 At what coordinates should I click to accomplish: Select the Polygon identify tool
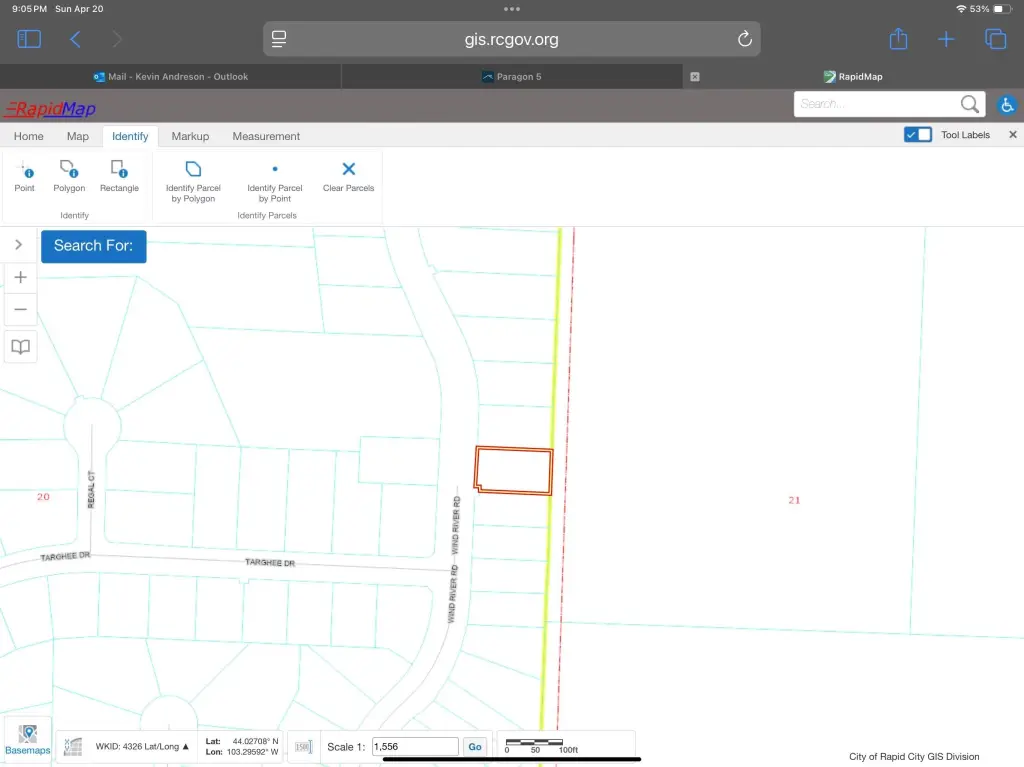(69, 175)
